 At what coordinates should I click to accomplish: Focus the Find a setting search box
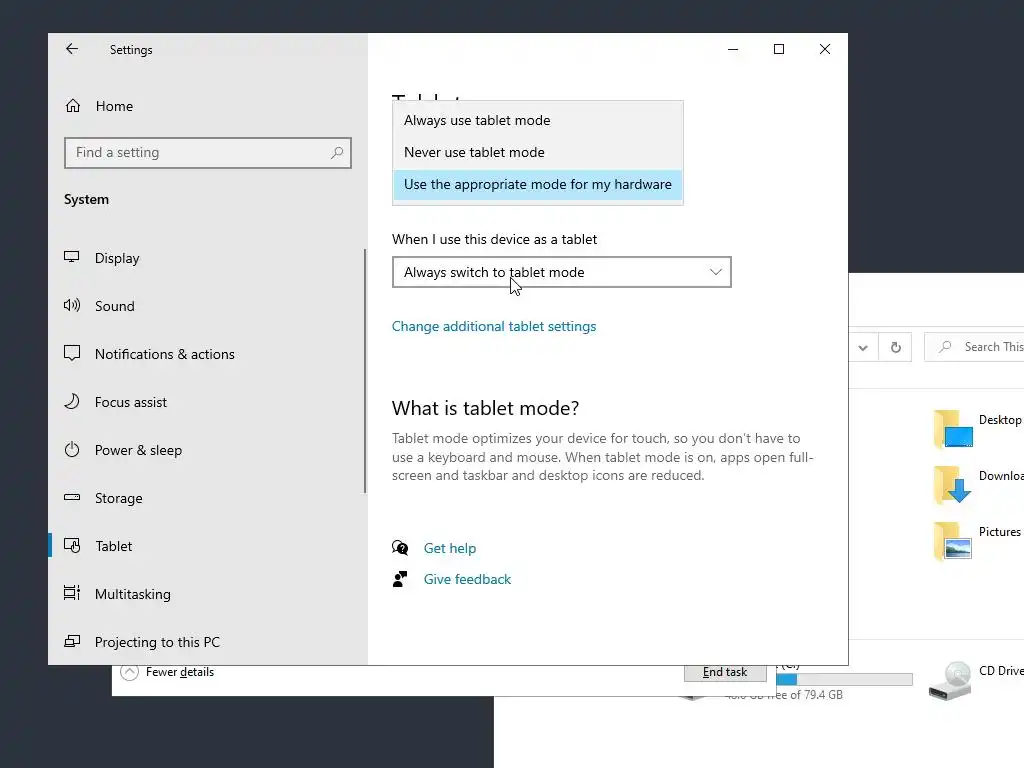point(208,153)
